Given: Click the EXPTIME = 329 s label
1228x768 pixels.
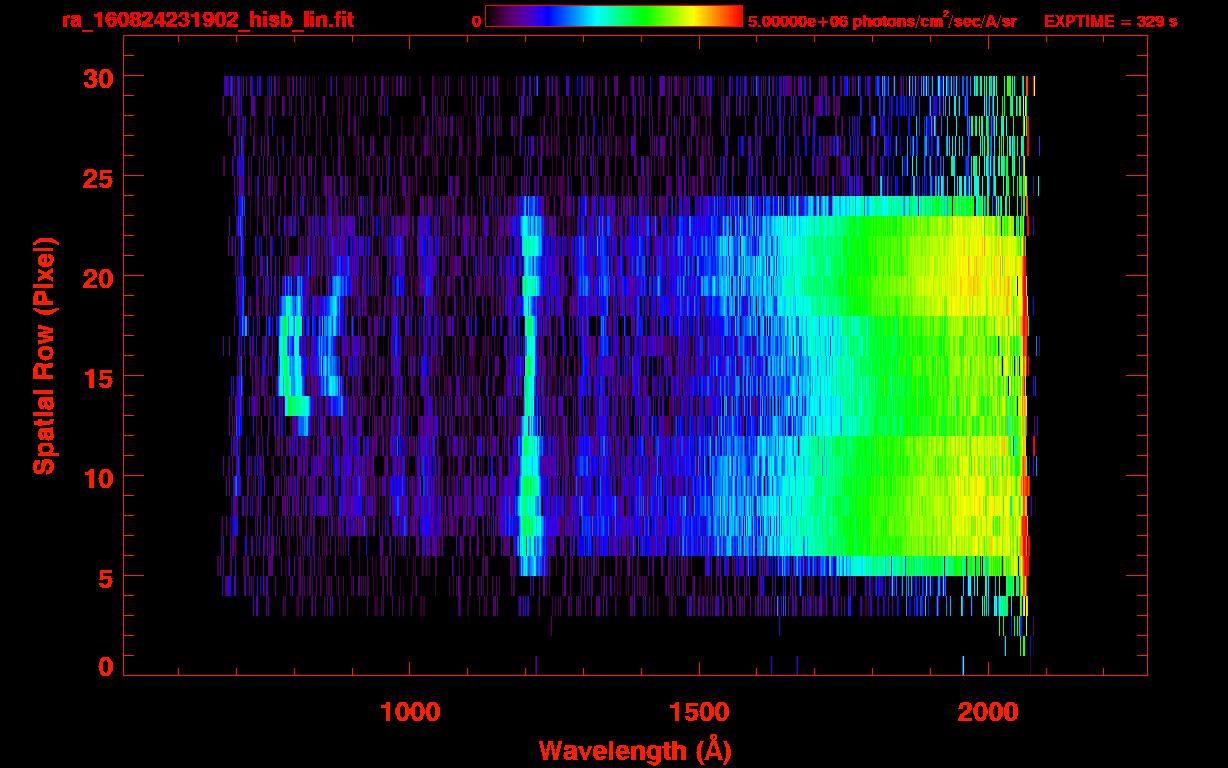Looking at the screenshot, I should (x=1110, y=21).
